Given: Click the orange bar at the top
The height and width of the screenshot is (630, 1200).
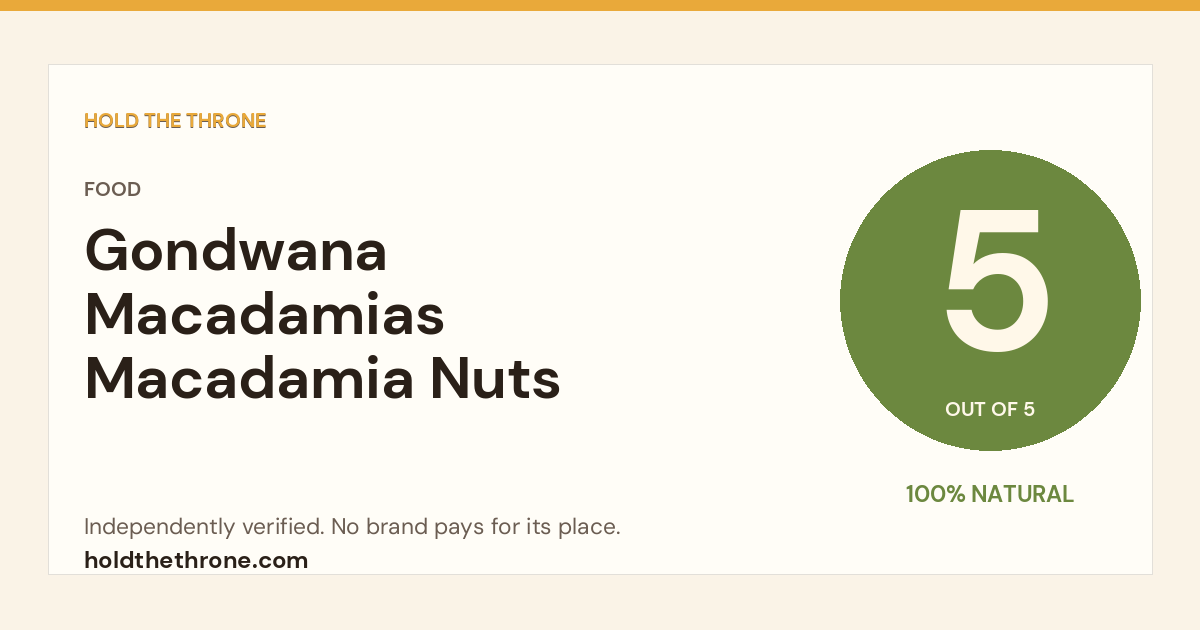Looking at the screenshot, I should (x=600, y=5).
